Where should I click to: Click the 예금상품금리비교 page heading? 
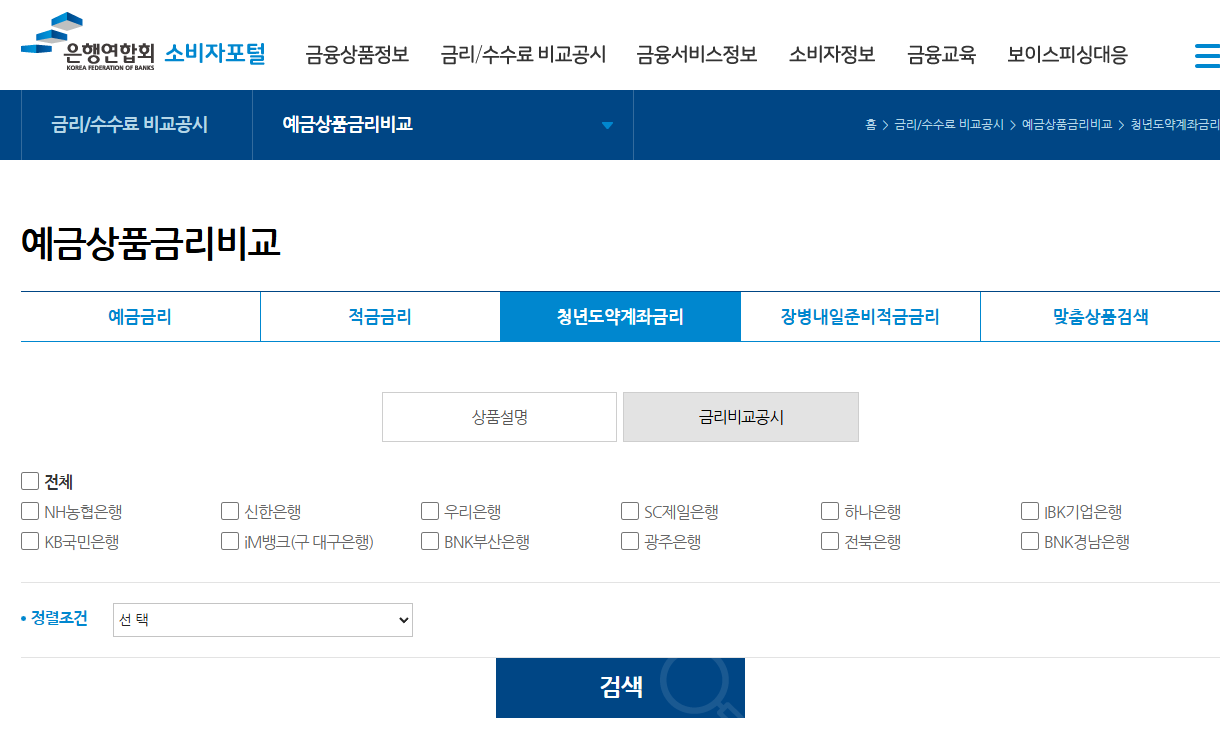point(150,244)
